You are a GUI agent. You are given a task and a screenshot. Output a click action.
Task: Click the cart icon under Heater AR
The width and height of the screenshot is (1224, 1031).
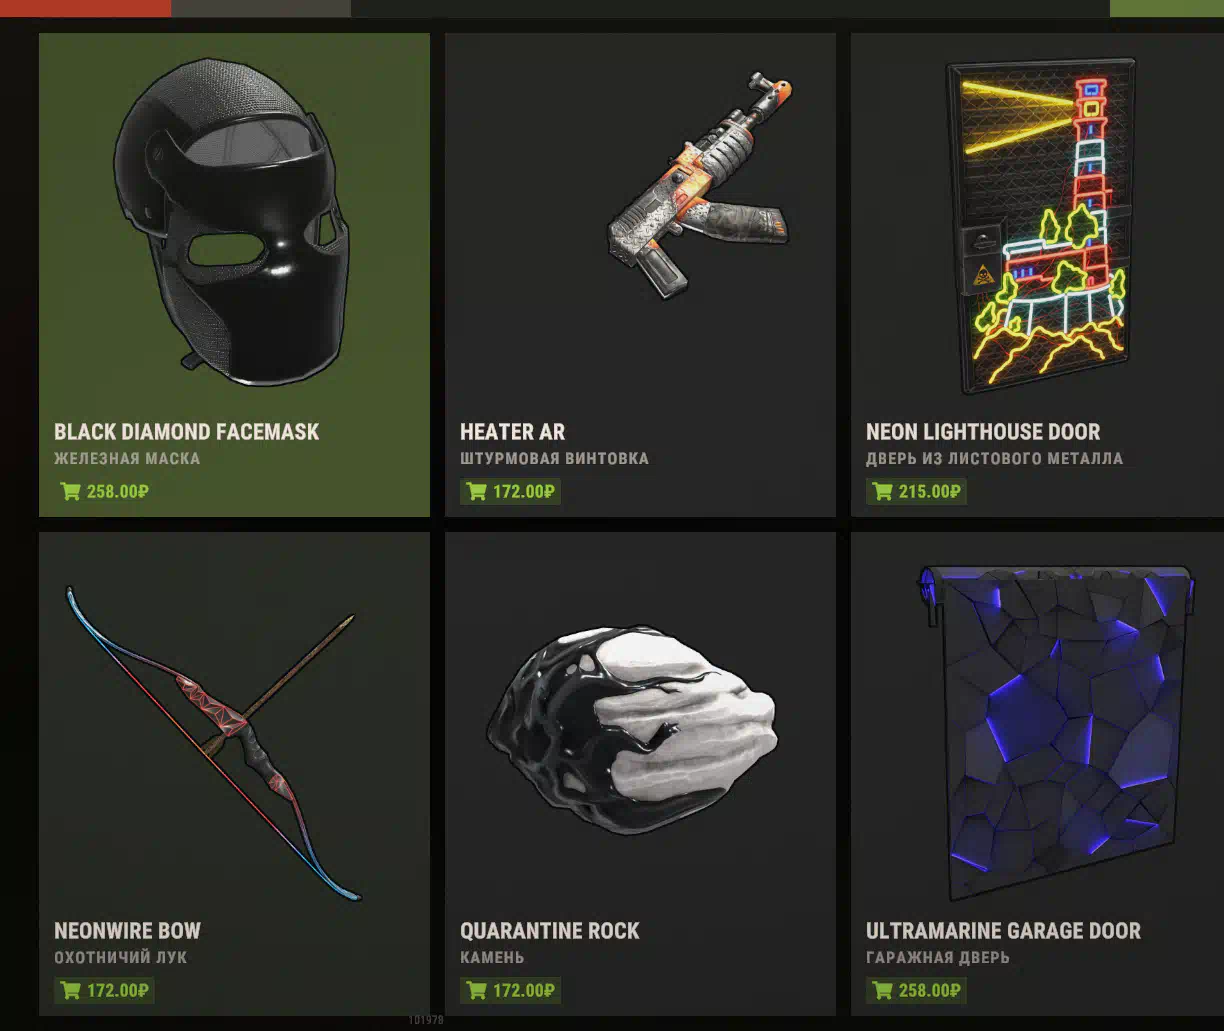pyautogui.click(x=476, y=491)
